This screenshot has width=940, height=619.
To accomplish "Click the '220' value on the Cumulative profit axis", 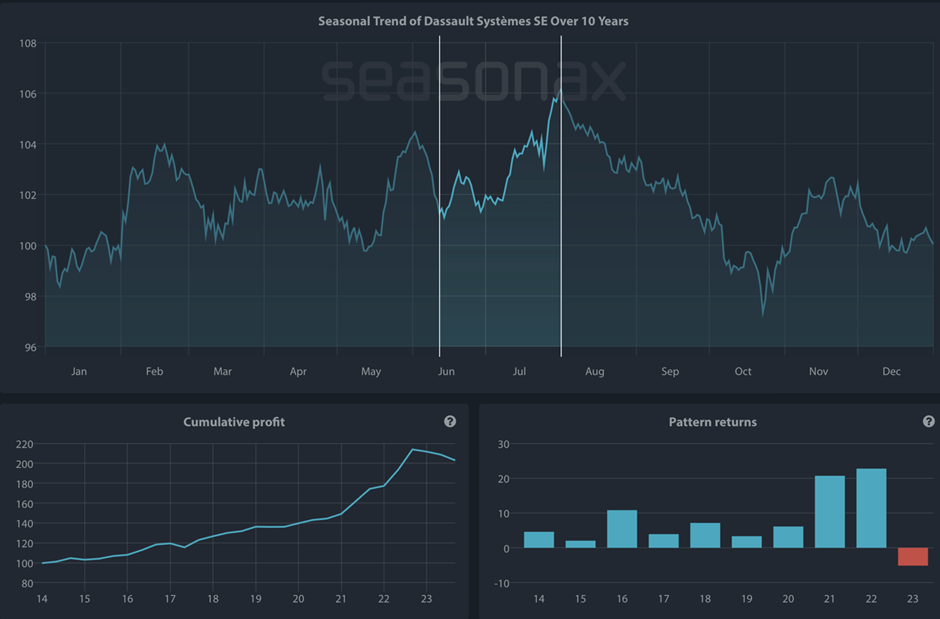I will coord(25,444).
